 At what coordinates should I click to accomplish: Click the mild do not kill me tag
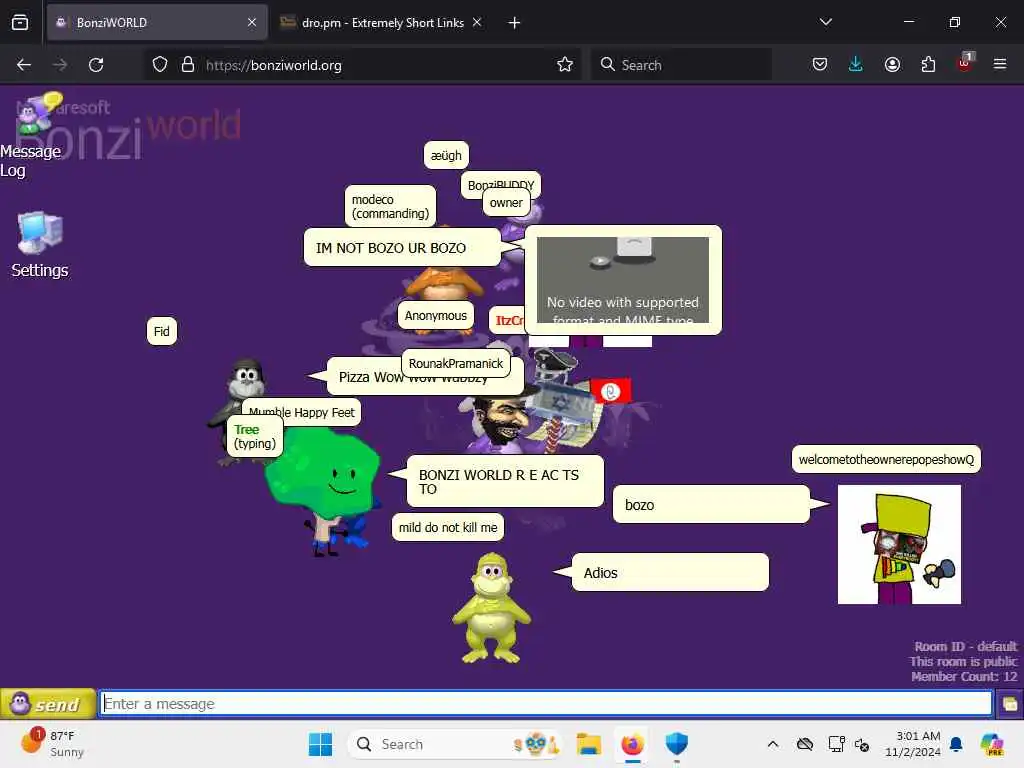click(x=448, y=528)
